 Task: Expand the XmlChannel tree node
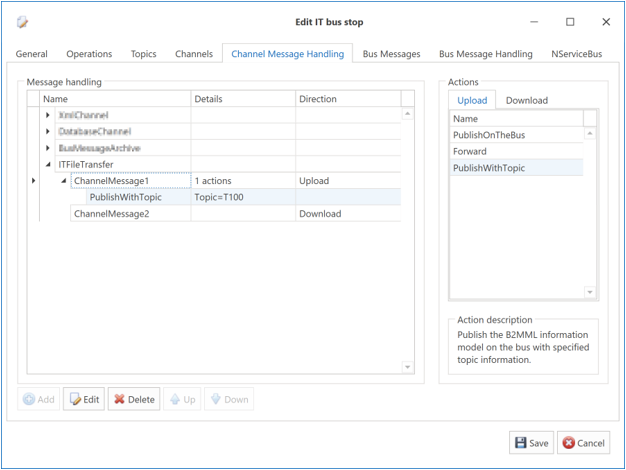(x=48, y=116)
